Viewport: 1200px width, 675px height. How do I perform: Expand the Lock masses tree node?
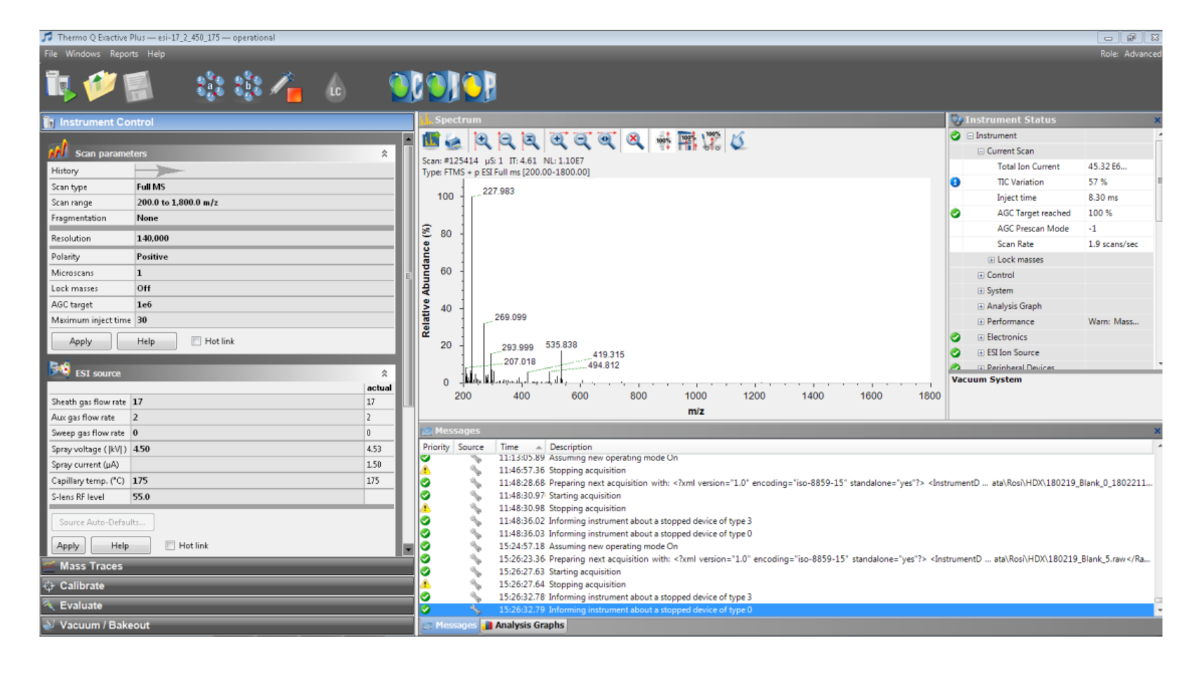coord(992,260)
